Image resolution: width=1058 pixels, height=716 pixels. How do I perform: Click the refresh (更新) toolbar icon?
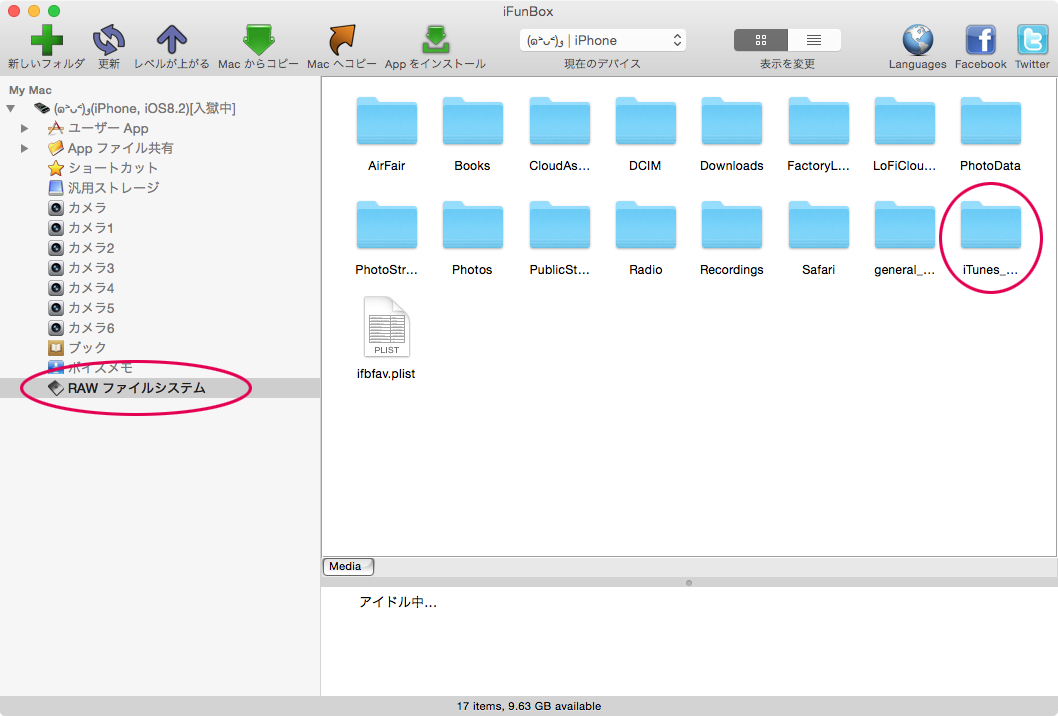coord(109,40)
